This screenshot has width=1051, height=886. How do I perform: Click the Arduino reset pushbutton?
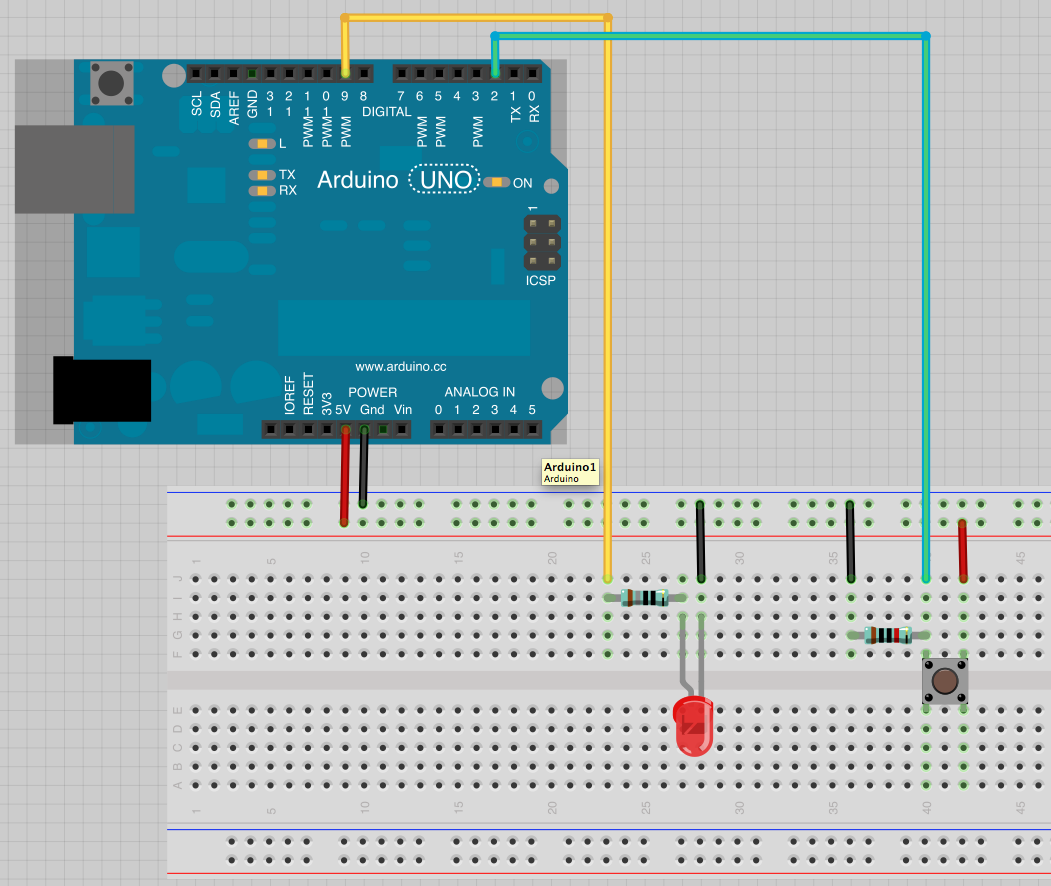click(112, 83)
